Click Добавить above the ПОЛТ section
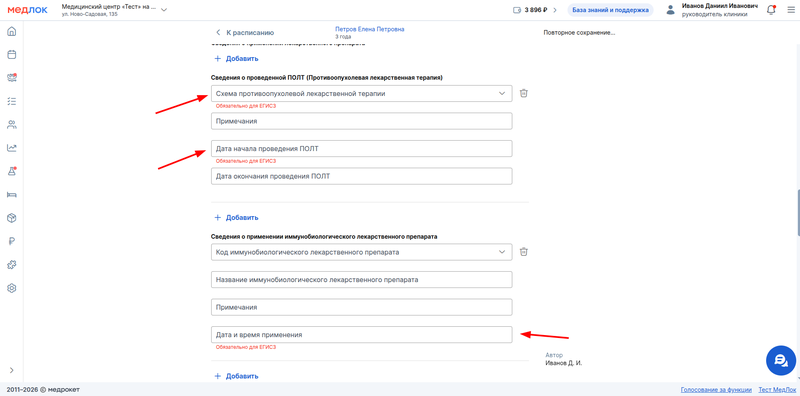The image size is (800, 396). (236, 58)
